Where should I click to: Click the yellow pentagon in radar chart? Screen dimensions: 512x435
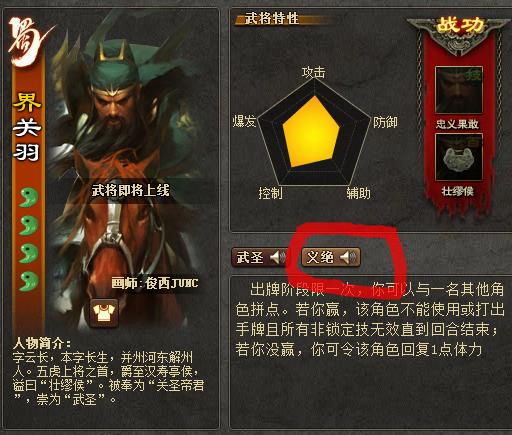[311, 132]
